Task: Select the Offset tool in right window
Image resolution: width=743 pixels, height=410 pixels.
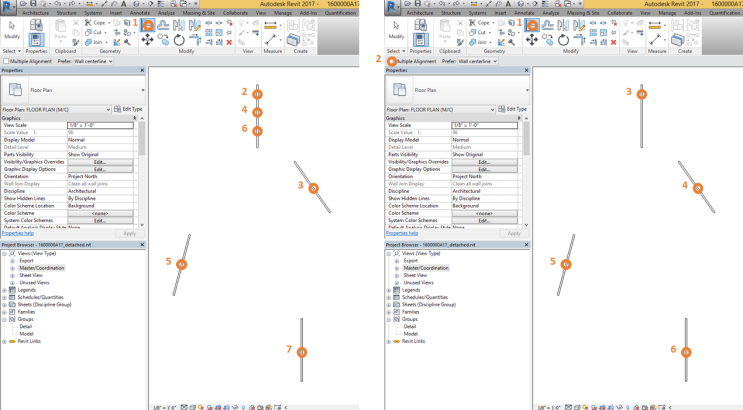Action: pyautogui.click(x=547, y=25)
